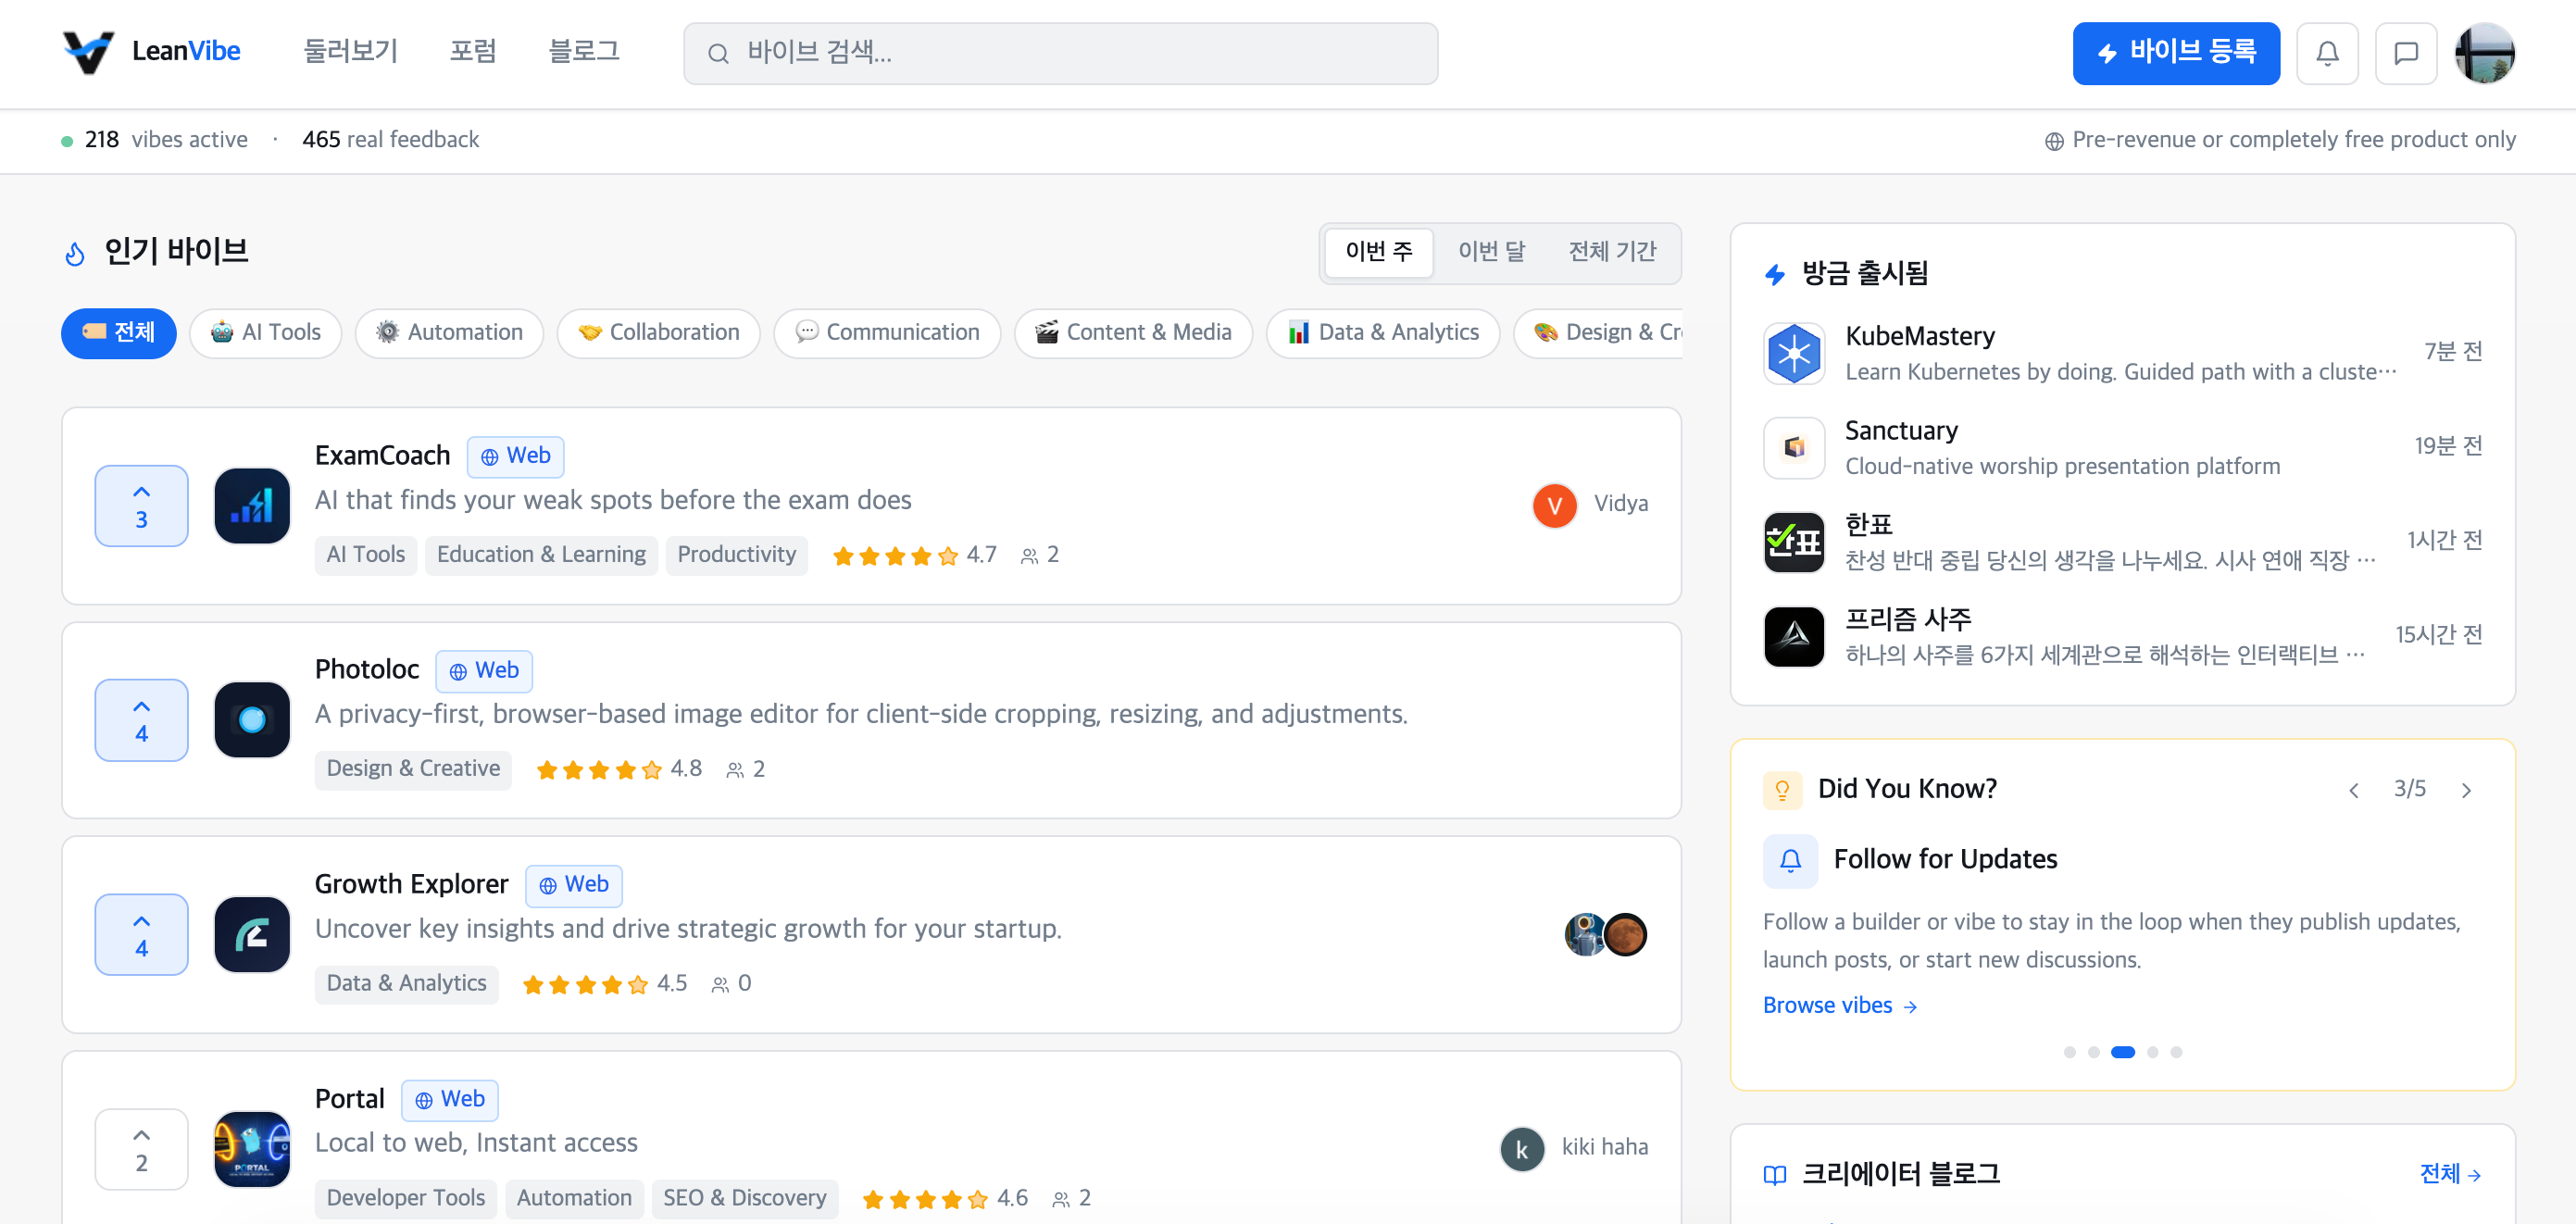Image resolution: width=2576 pixels, height=1224 pixels.
Task: Select the Photoloc app icon
Action: click(251, 719)
